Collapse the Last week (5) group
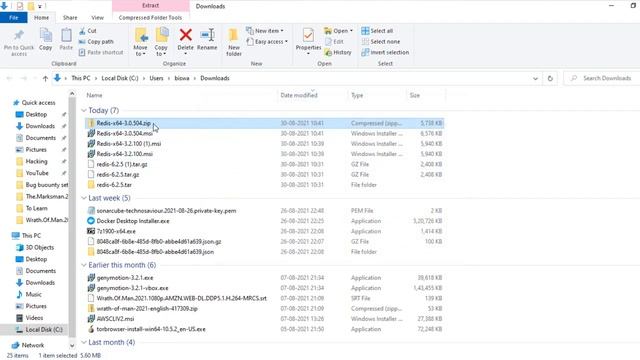The image size is (640, 360). [x=84, y=198]
